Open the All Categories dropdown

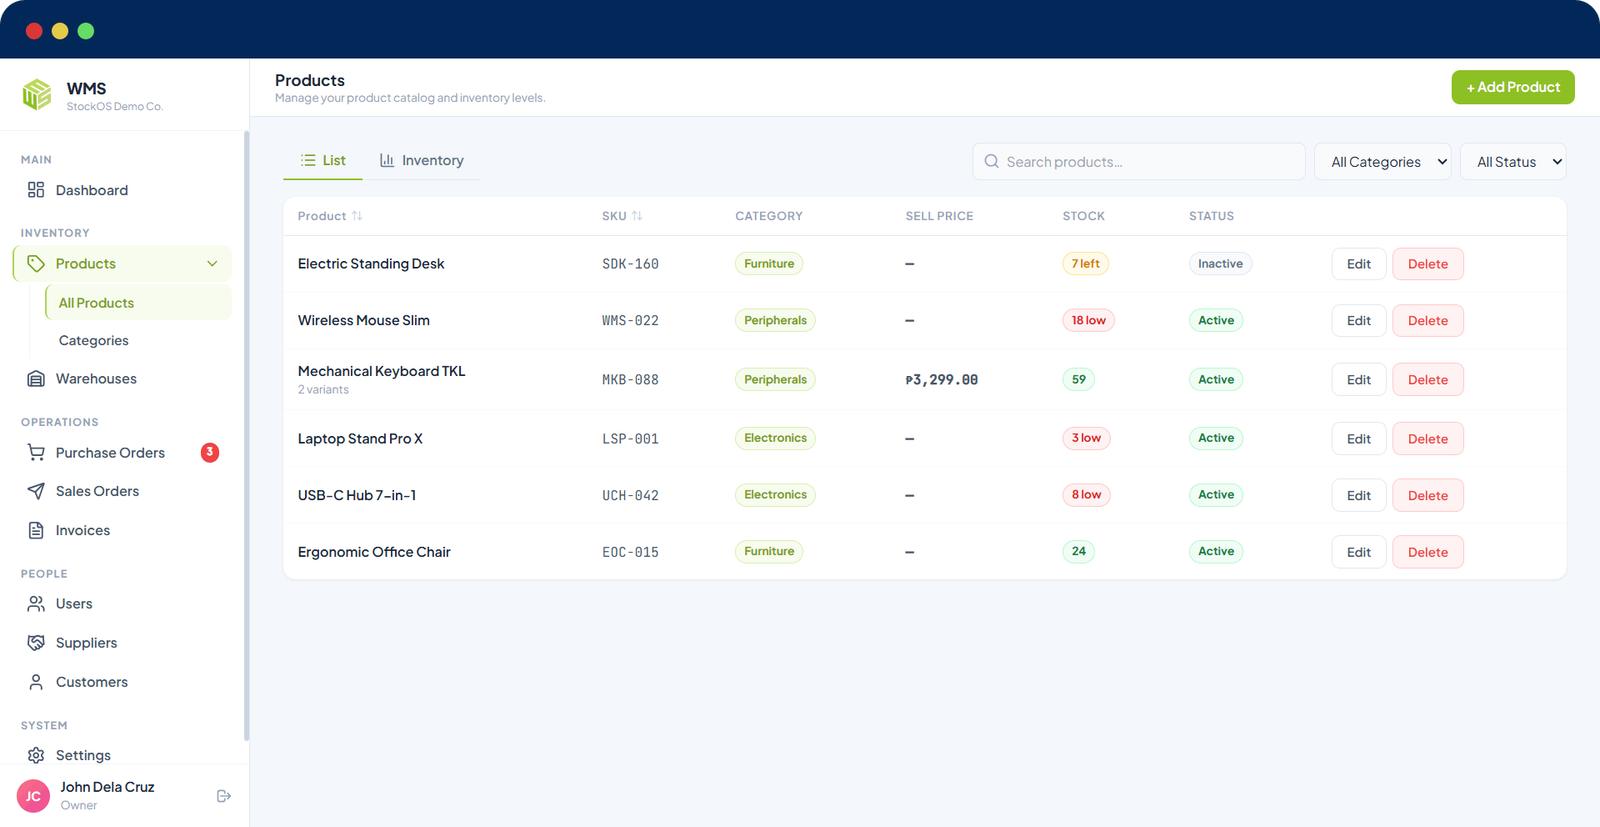1385,162
